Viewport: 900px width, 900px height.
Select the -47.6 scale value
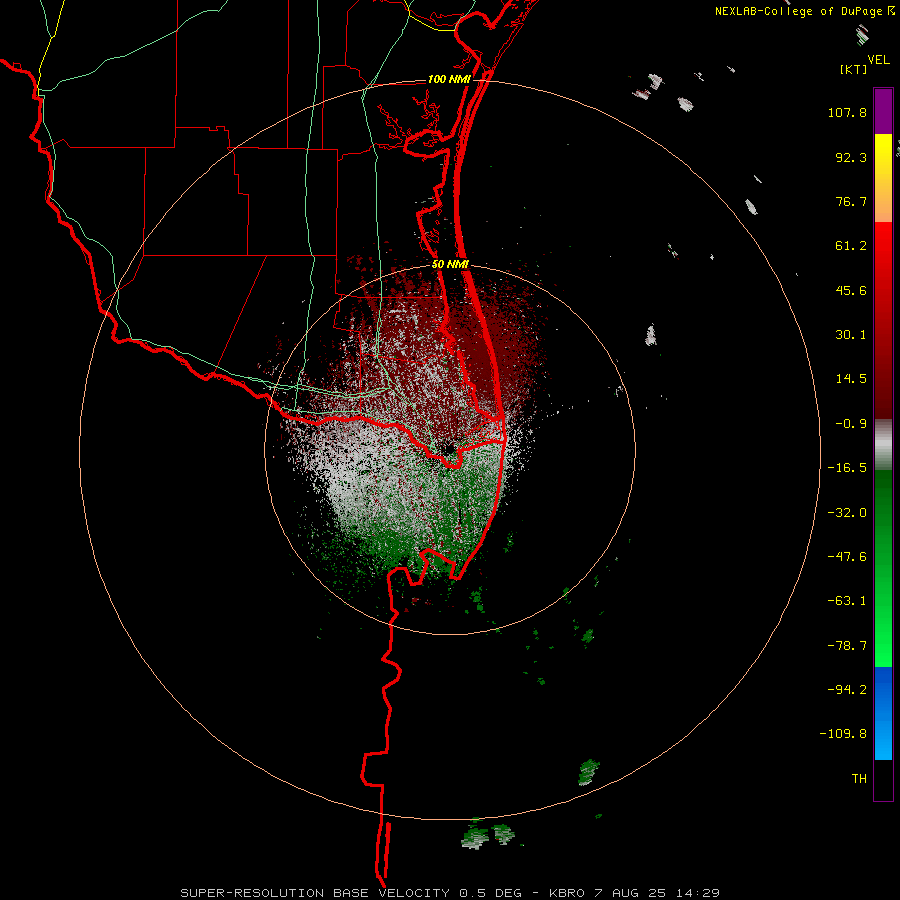pyautogui.click(x=847, y=556)
